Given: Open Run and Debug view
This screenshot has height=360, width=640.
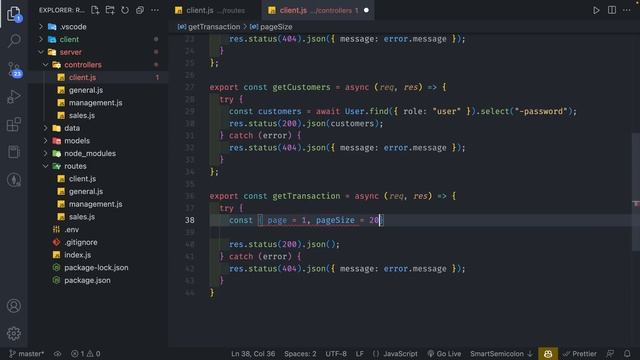Looking at the screenshot, I should (x=14, y=97).
